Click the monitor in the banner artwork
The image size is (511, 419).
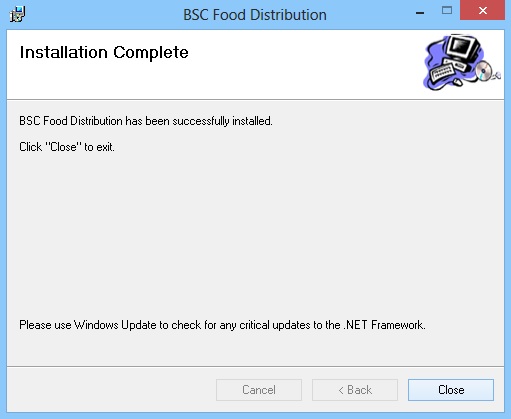click(x=464, y=48)
